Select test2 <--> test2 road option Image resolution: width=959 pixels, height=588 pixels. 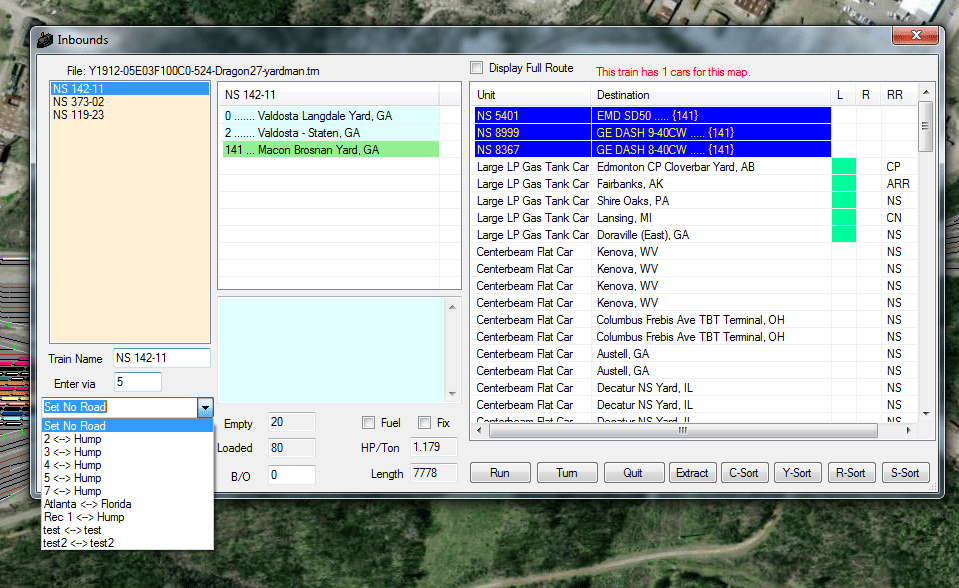click(x=127, y=543)
